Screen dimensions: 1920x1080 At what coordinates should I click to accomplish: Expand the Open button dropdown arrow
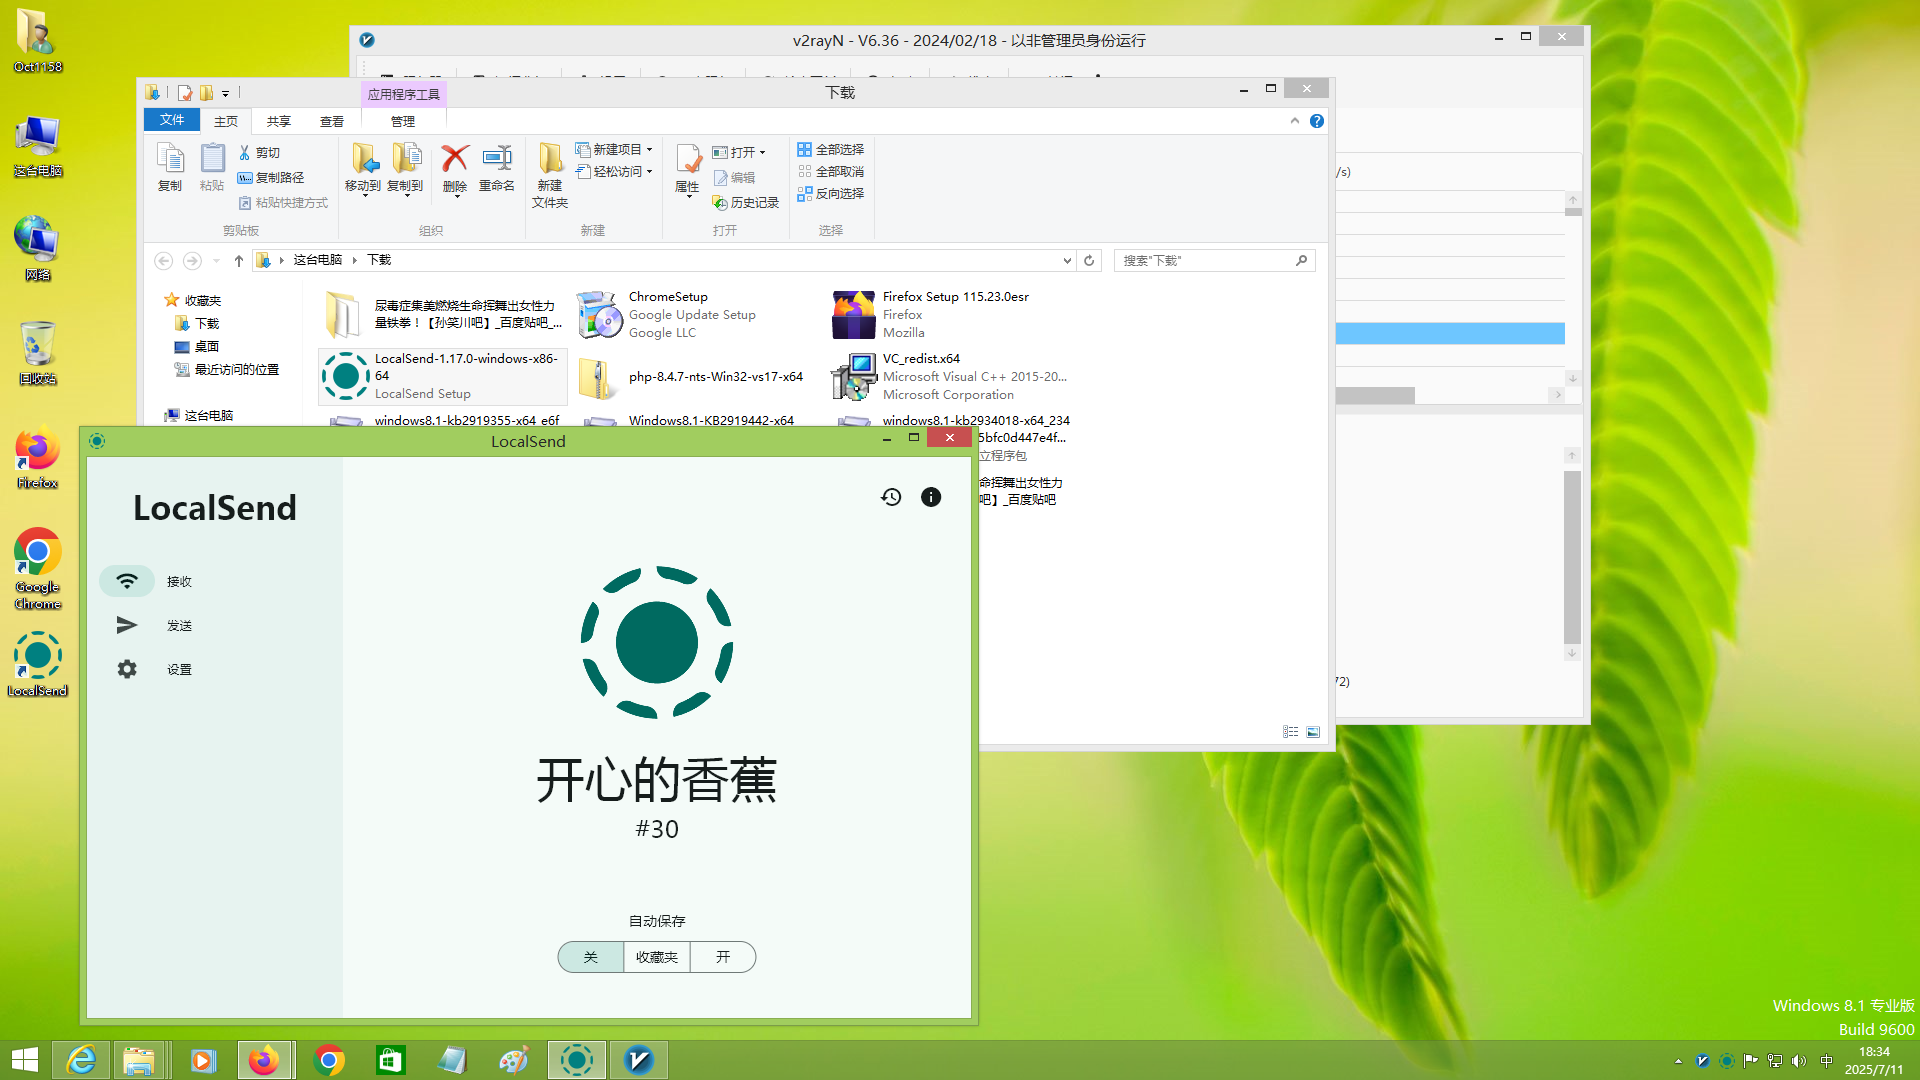(x=762, y=153)
